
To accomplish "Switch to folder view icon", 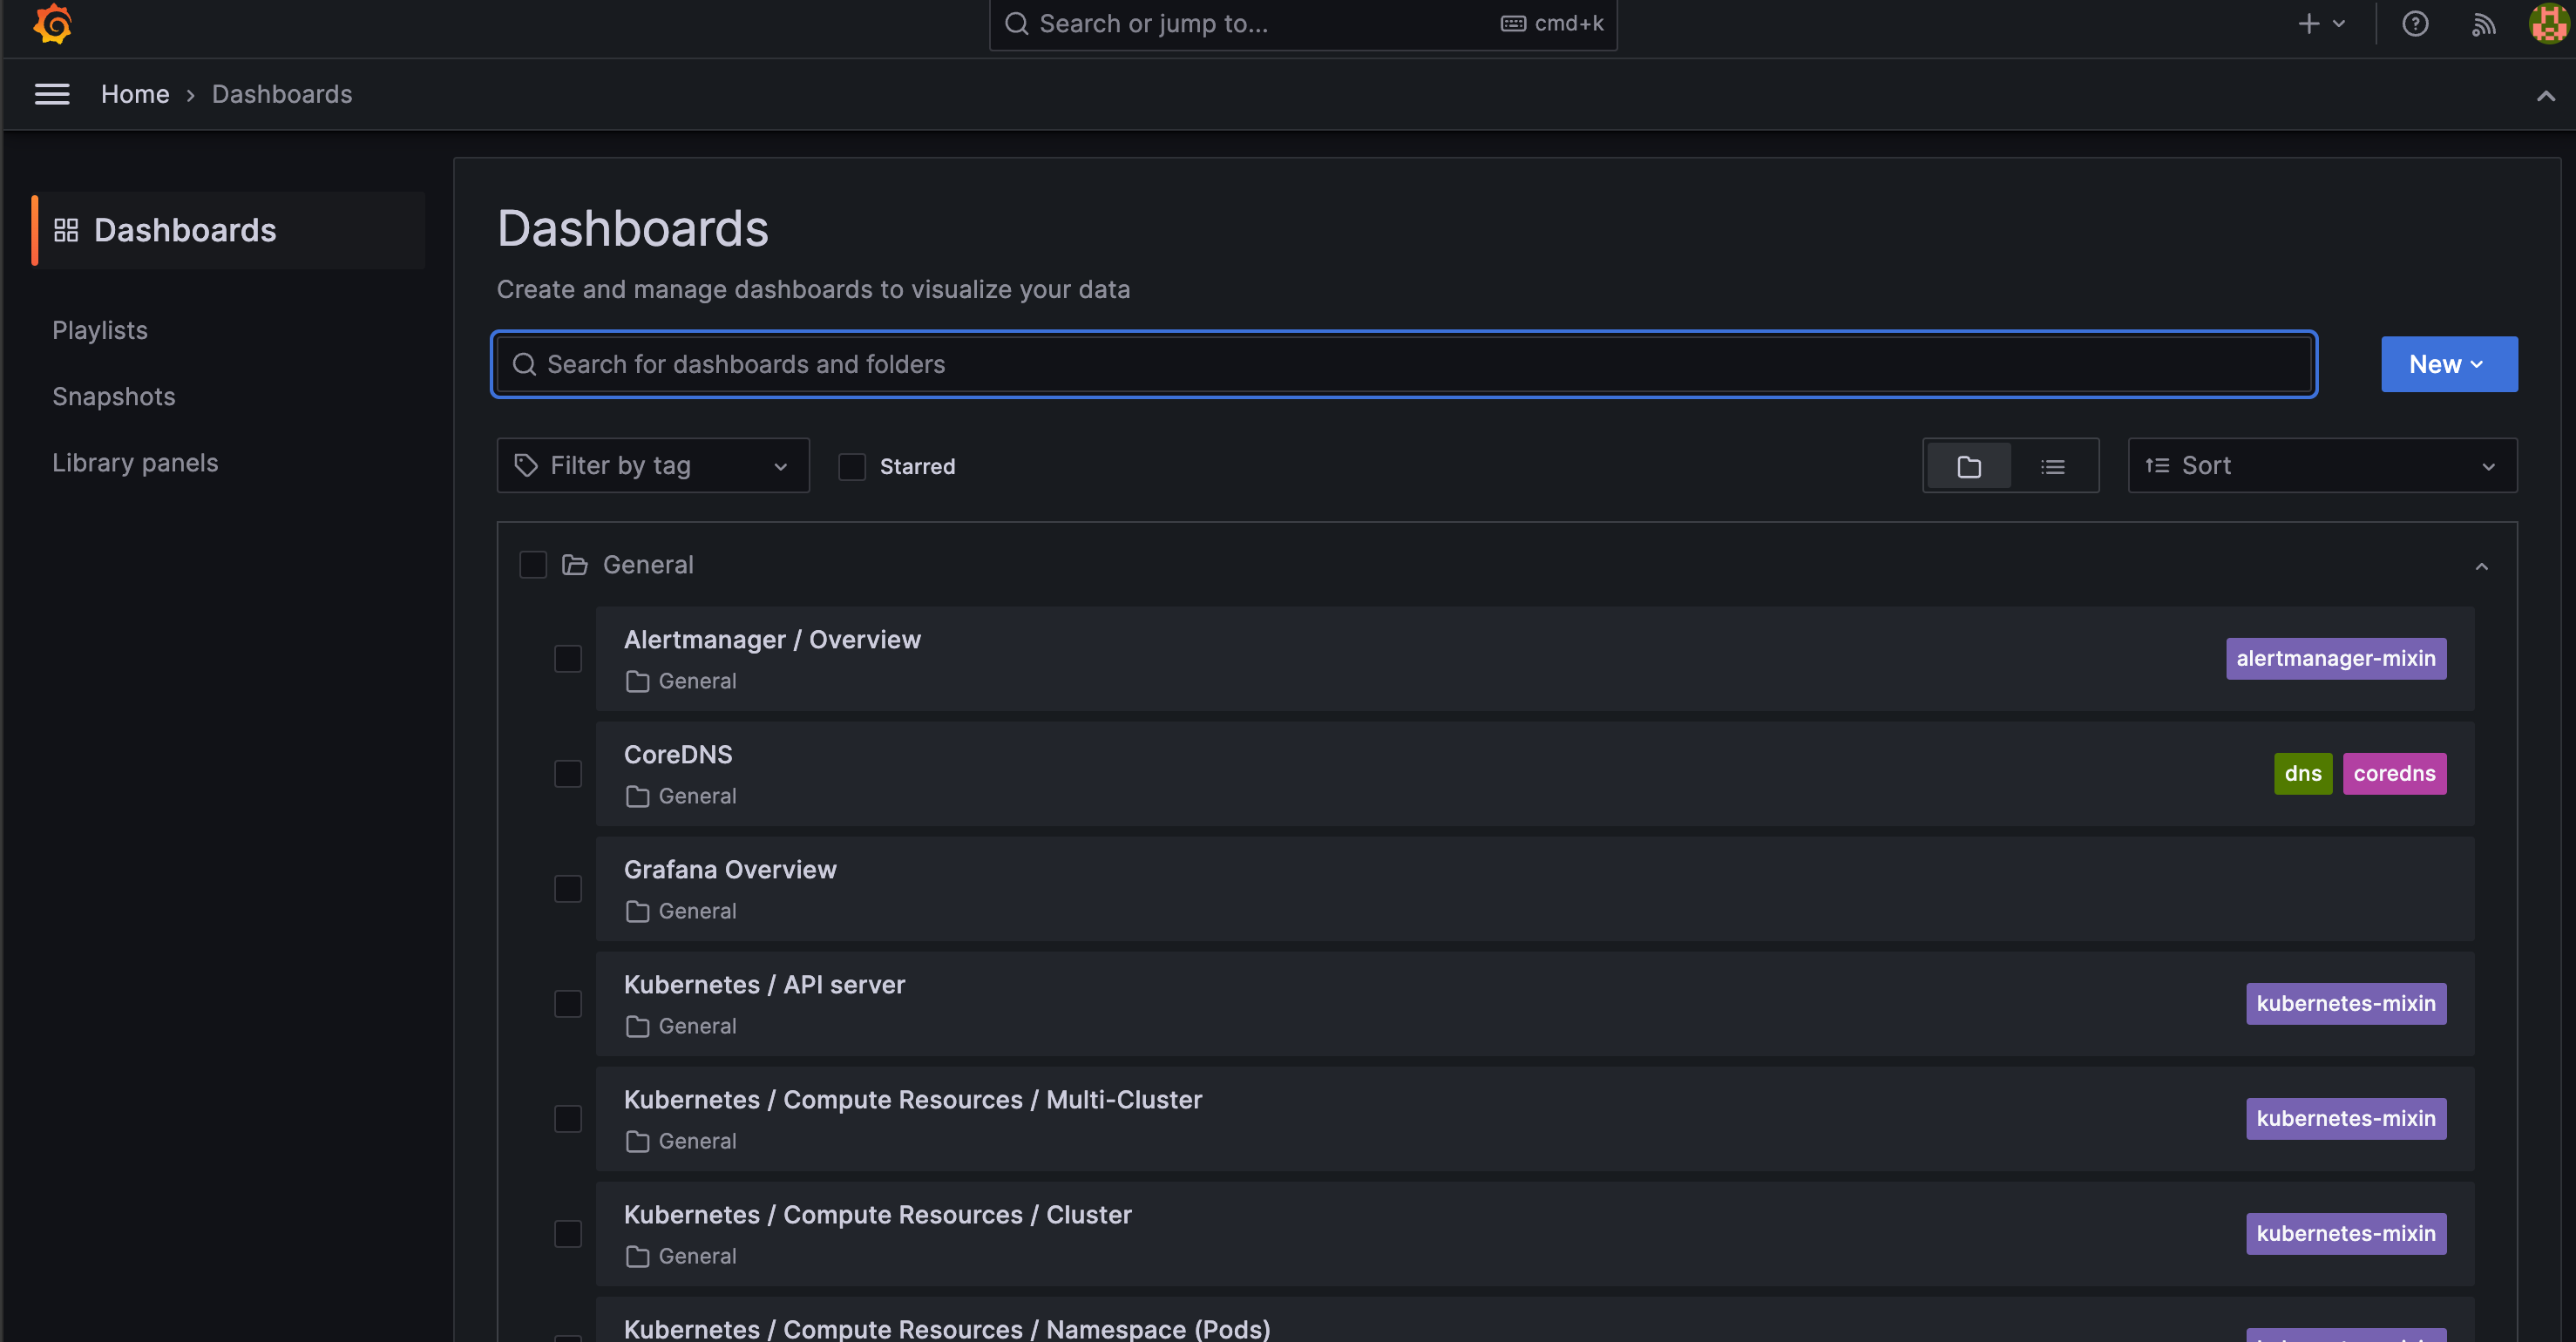I will (x=1968, y=466).
